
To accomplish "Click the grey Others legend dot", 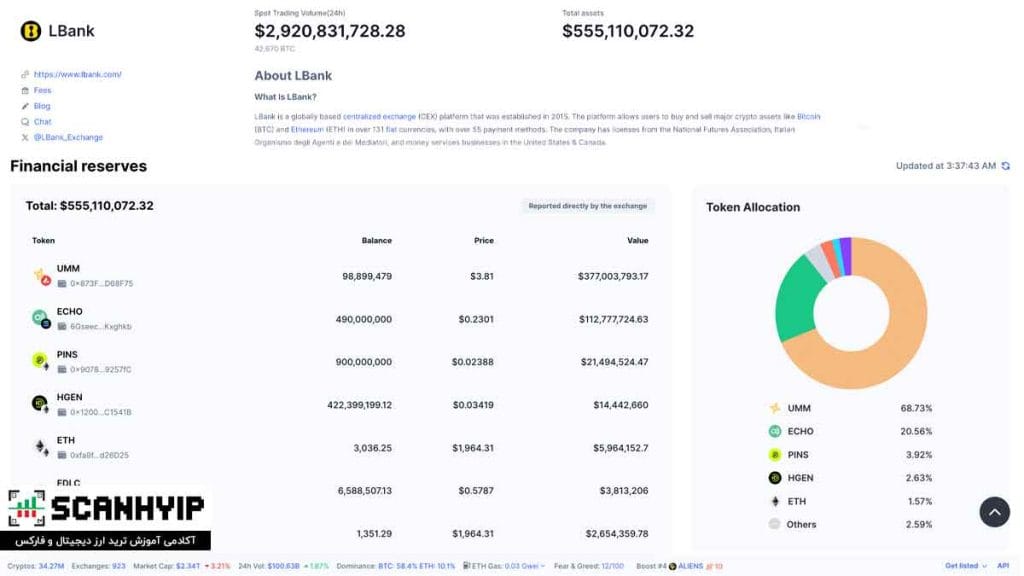I will (x=775, y=524).
